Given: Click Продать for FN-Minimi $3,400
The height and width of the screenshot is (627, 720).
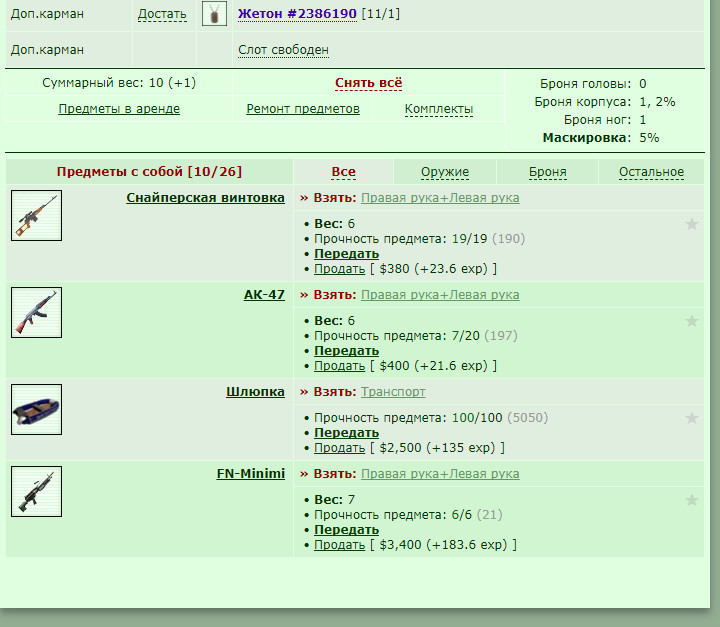Looking at the screenshot, I should [339, 545].
